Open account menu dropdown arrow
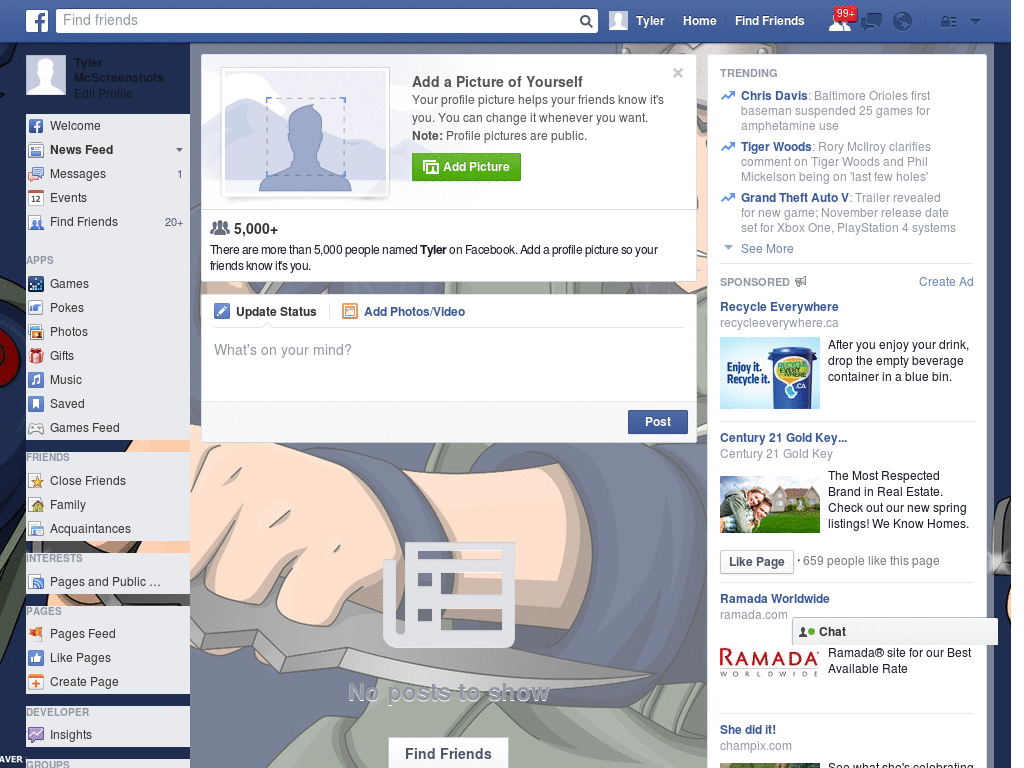 point(975,22)
